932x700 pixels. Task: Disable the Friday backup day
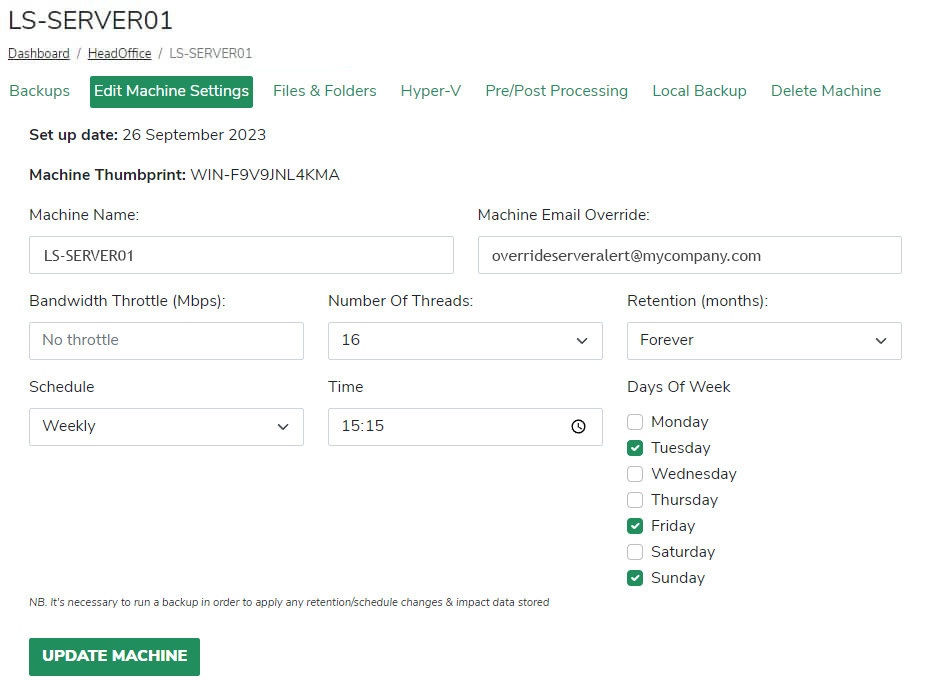[x=635, y=526]
